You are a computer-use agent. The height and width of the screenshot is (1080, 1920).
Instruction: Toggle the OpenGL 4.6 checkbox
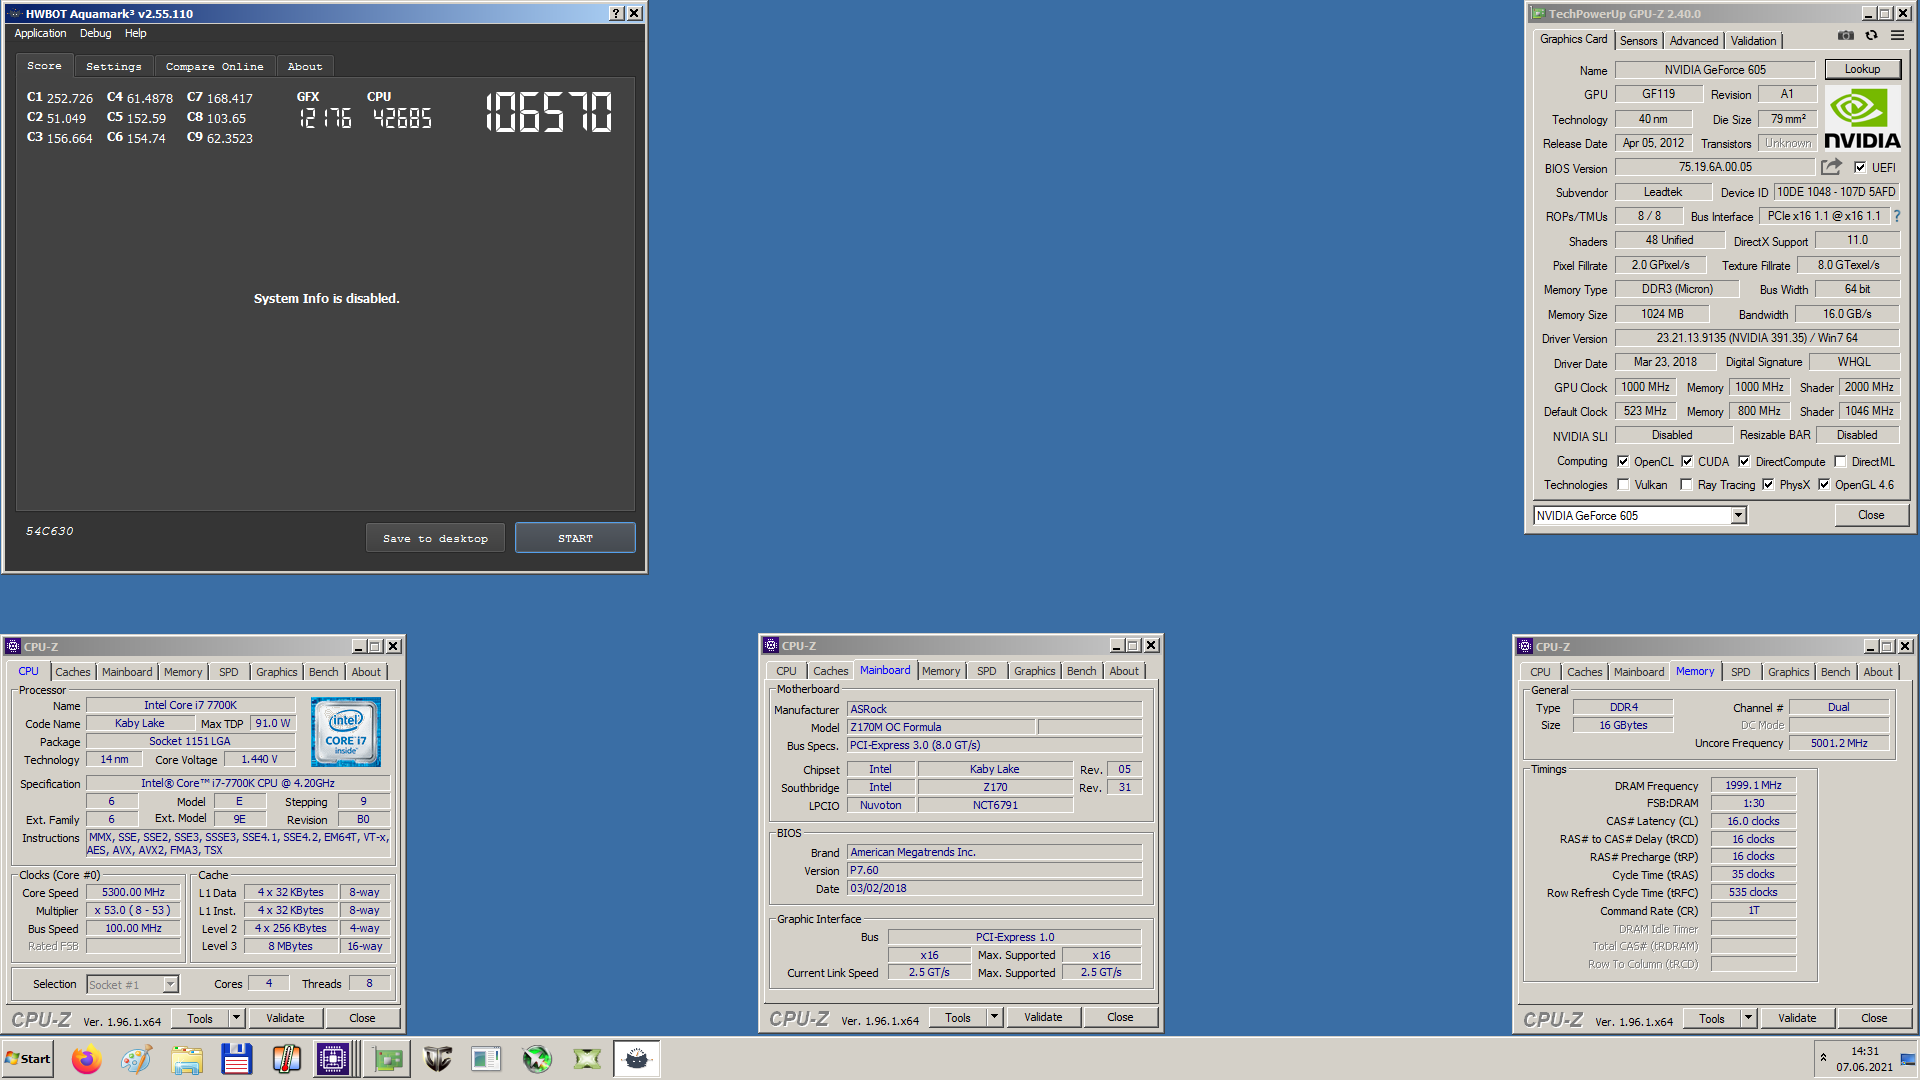pyautogui.click(x=1824, y=484)
